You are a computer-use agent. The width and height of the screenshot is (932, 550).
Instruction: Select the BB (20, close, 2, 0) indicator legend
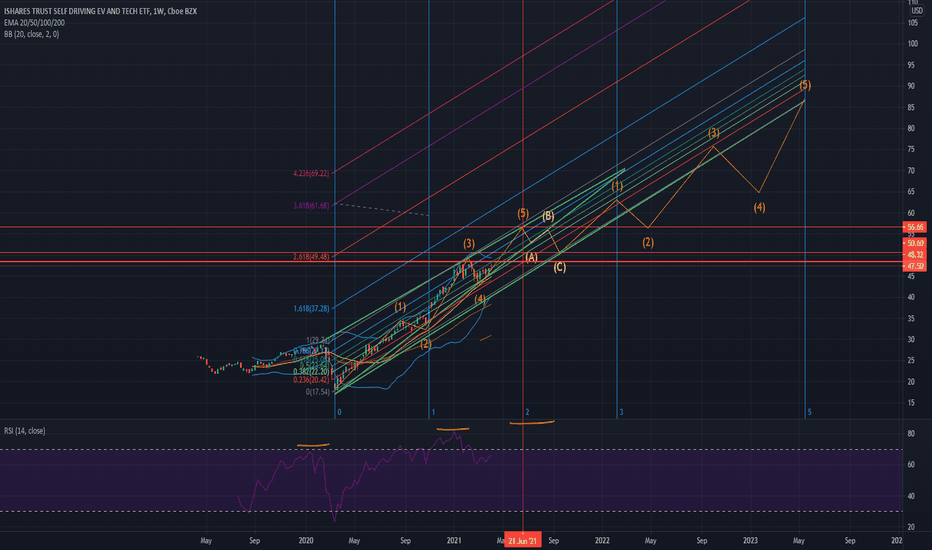[32, 34]
